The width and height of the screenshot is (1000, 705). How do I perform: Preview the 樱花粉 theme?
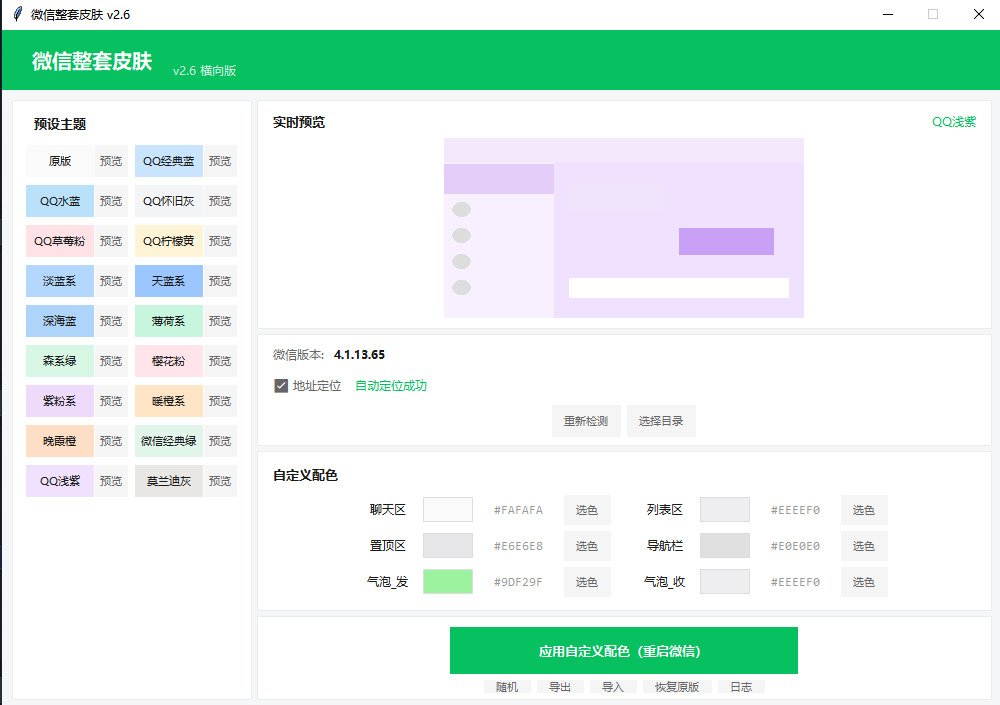tap(220, 361)
